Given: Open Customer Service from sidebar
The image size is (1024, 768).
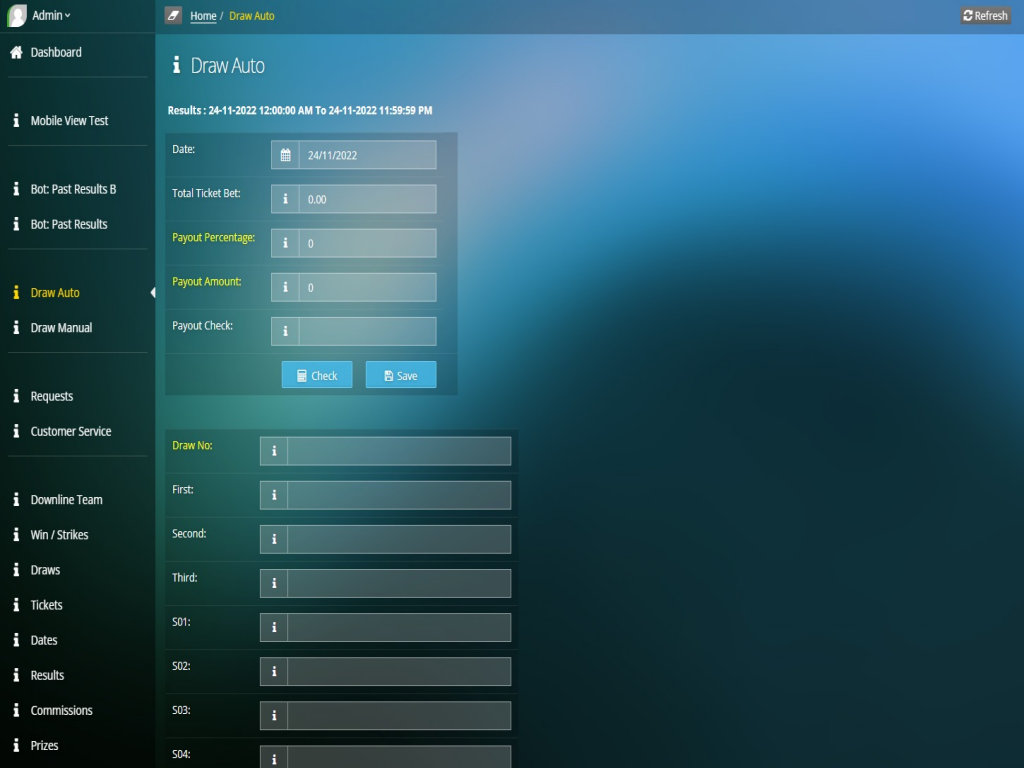Looking at the screenshot, I should 70,432.
